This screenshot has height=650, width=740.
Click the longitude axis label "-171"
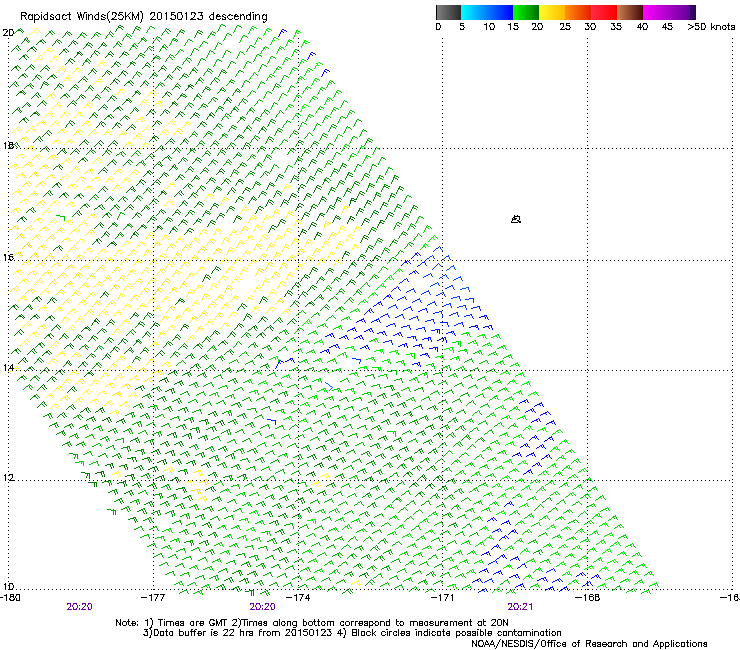442,598
